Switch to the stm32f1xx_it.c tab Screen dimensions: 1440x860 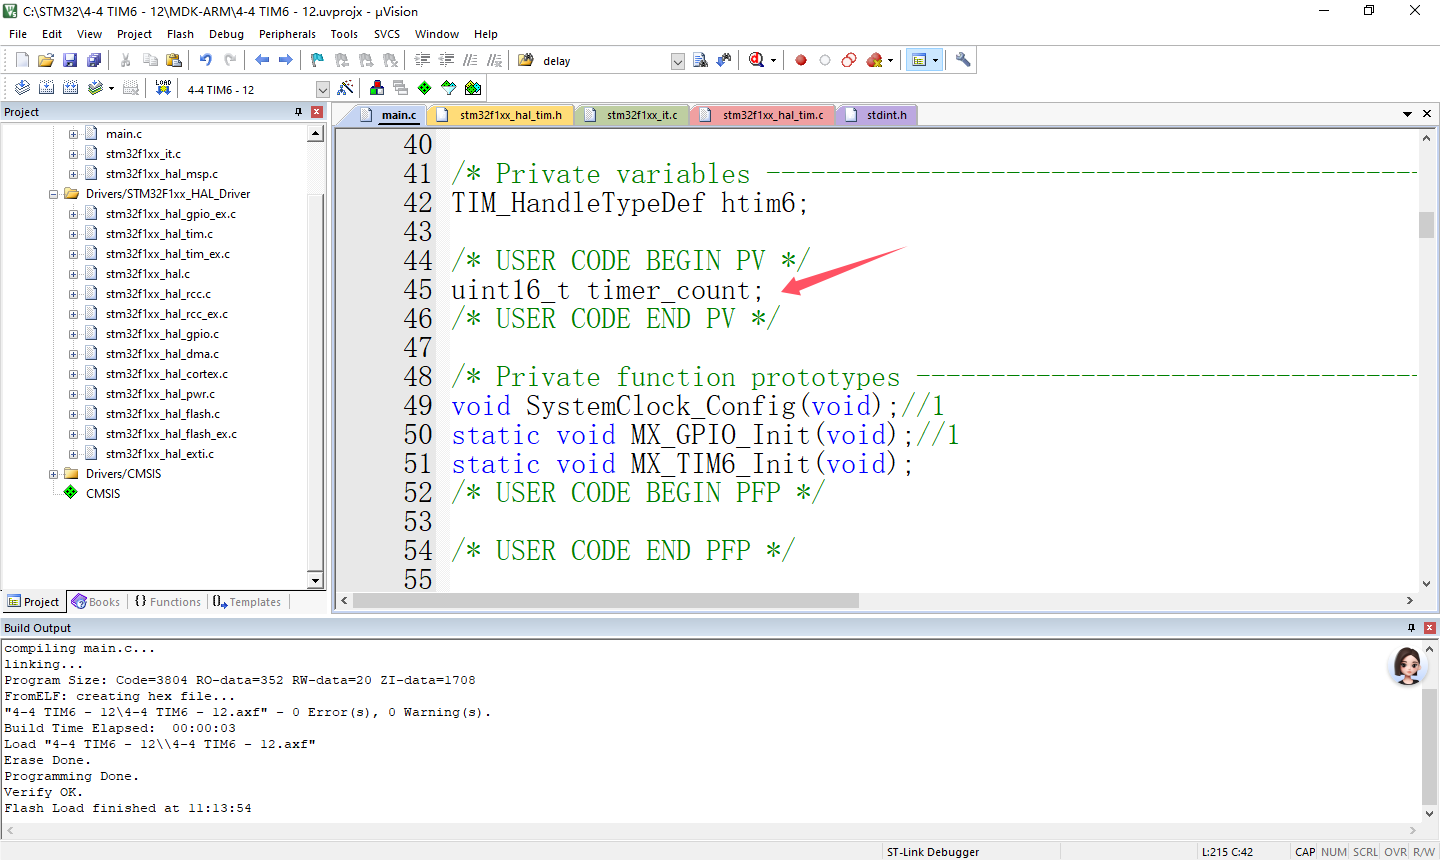(641, 115)
